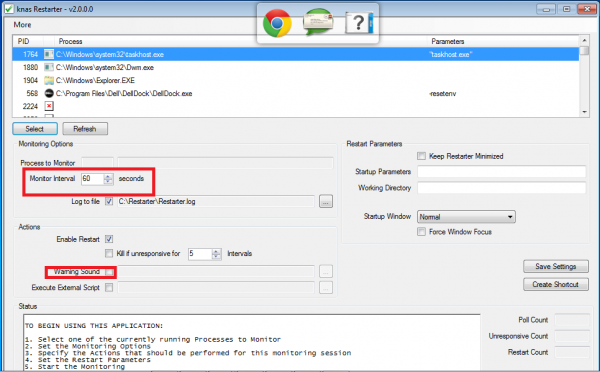The width and height of the screenshot is (600, 372).
Task: Click the log file path field
Action: pyautogui.click(x=216, y=201)
